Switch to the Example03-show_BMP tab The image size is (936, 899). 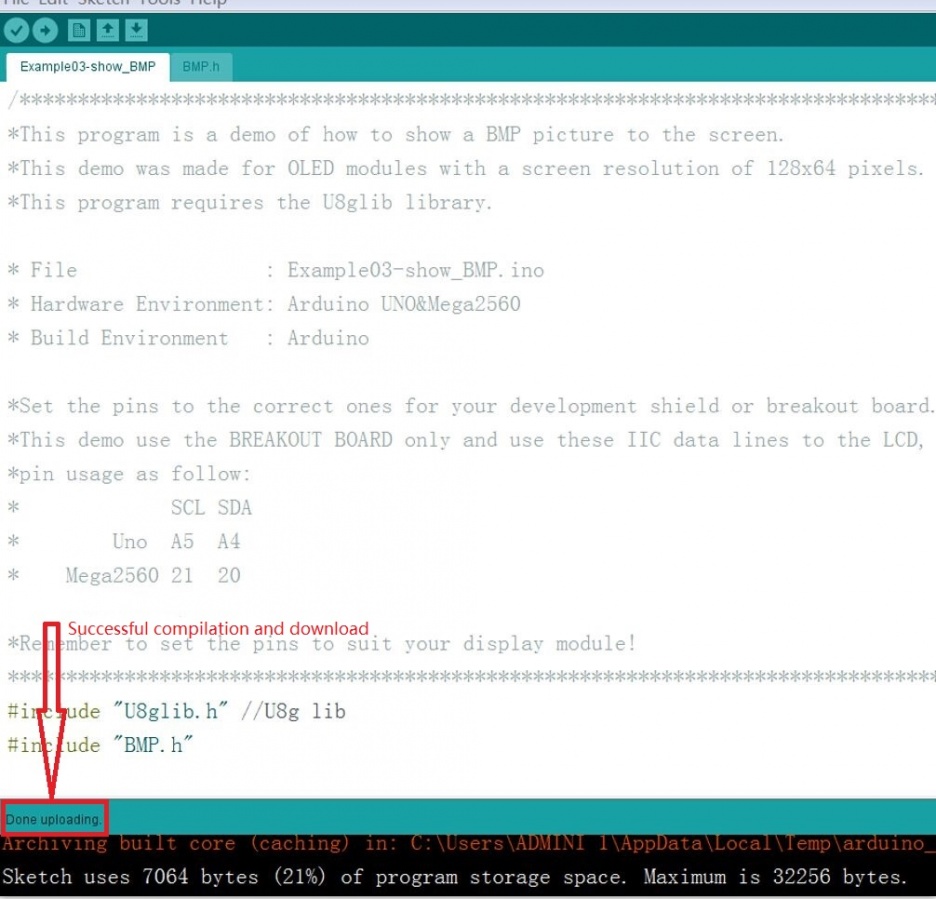coord(88,68)
